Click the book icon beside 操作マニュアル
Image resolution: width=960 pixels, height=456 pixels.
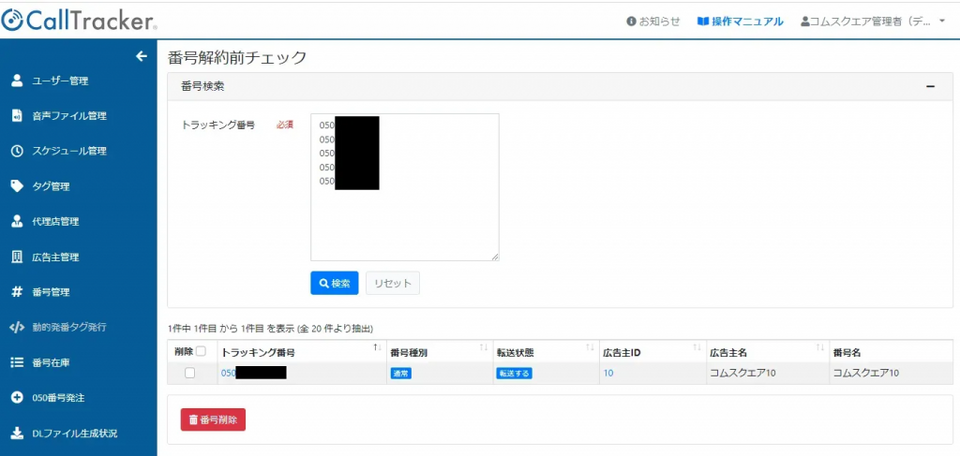702,21
